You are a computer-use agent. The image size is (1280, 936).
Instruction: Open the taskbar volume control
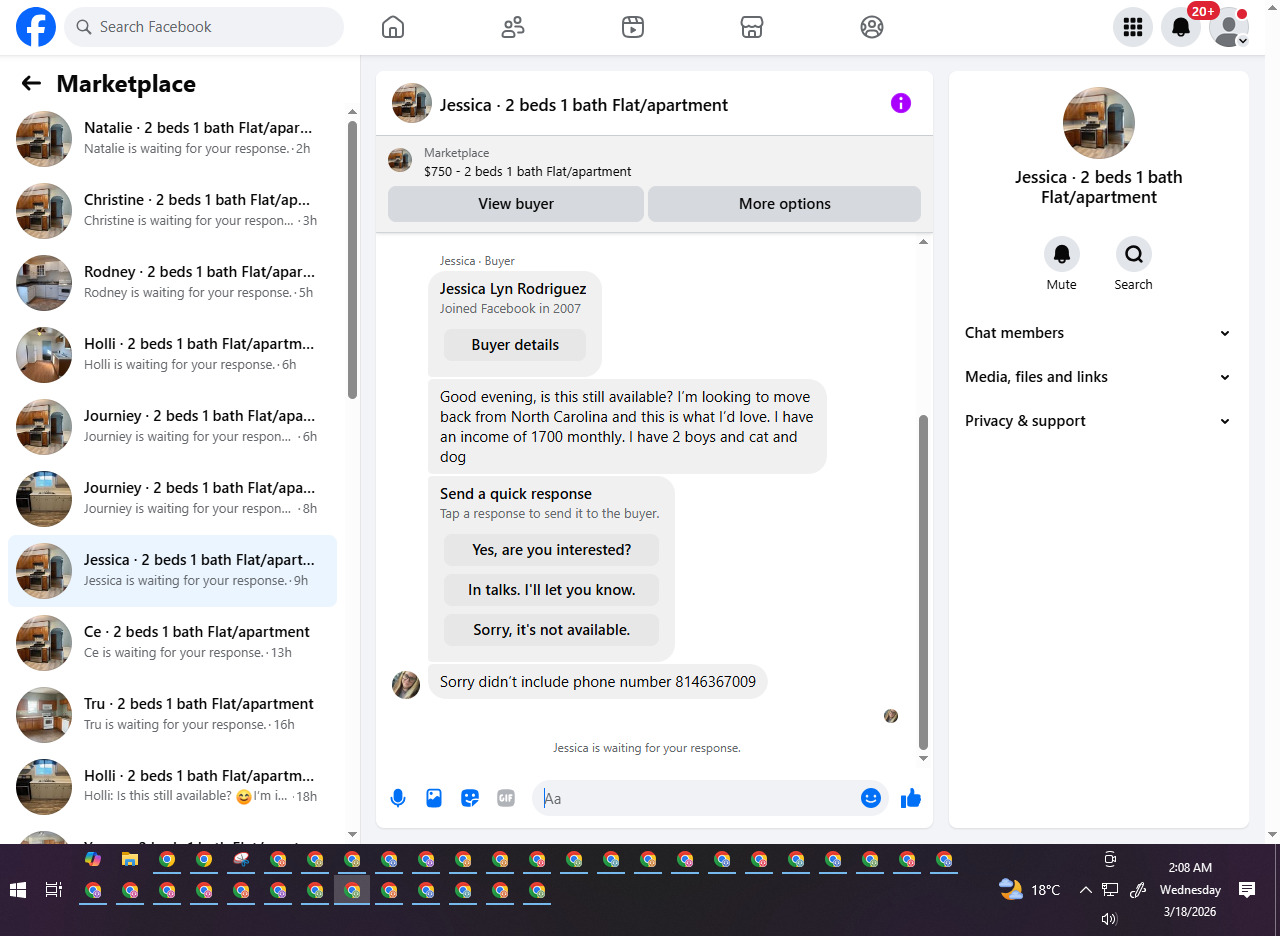pos(1109,919)
